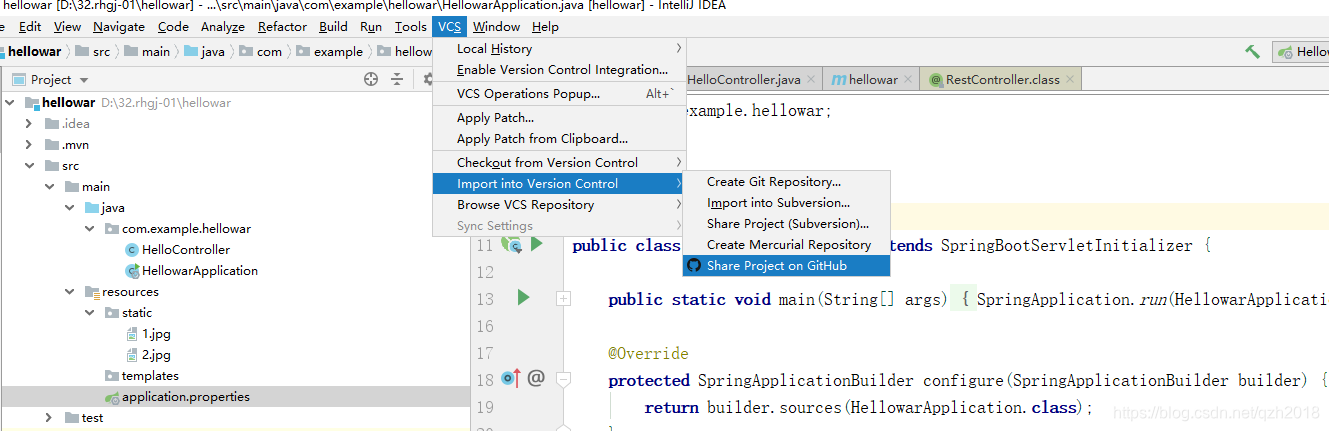This screenshot has width=1329, height=431.
Task: Select Browse VCS Repository
Action: pyautogui.click(x=560, y=205)
